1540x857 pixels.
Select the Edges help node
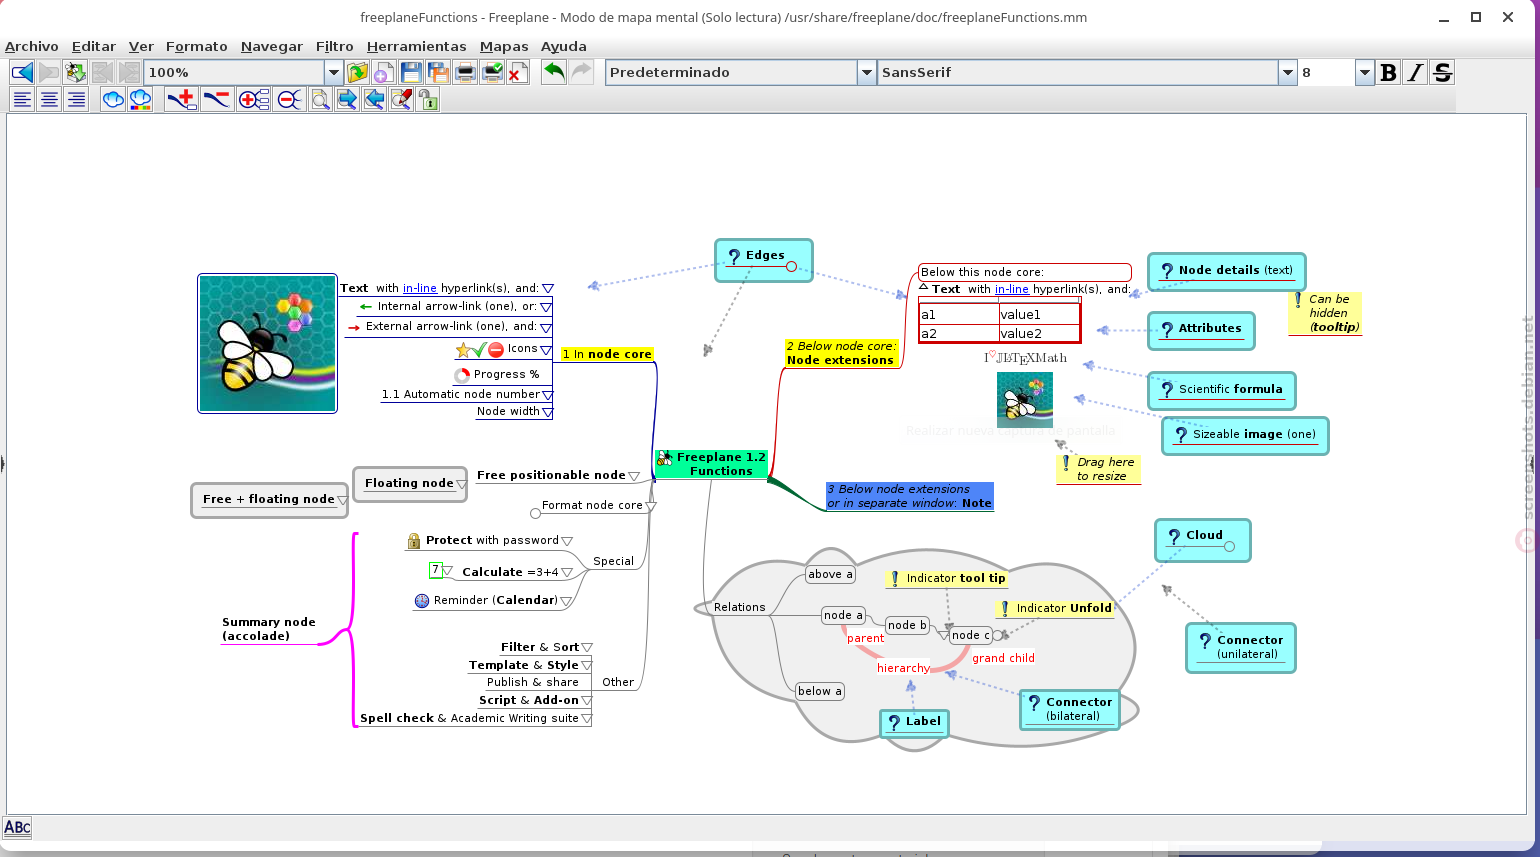click(x=764, y=260)
